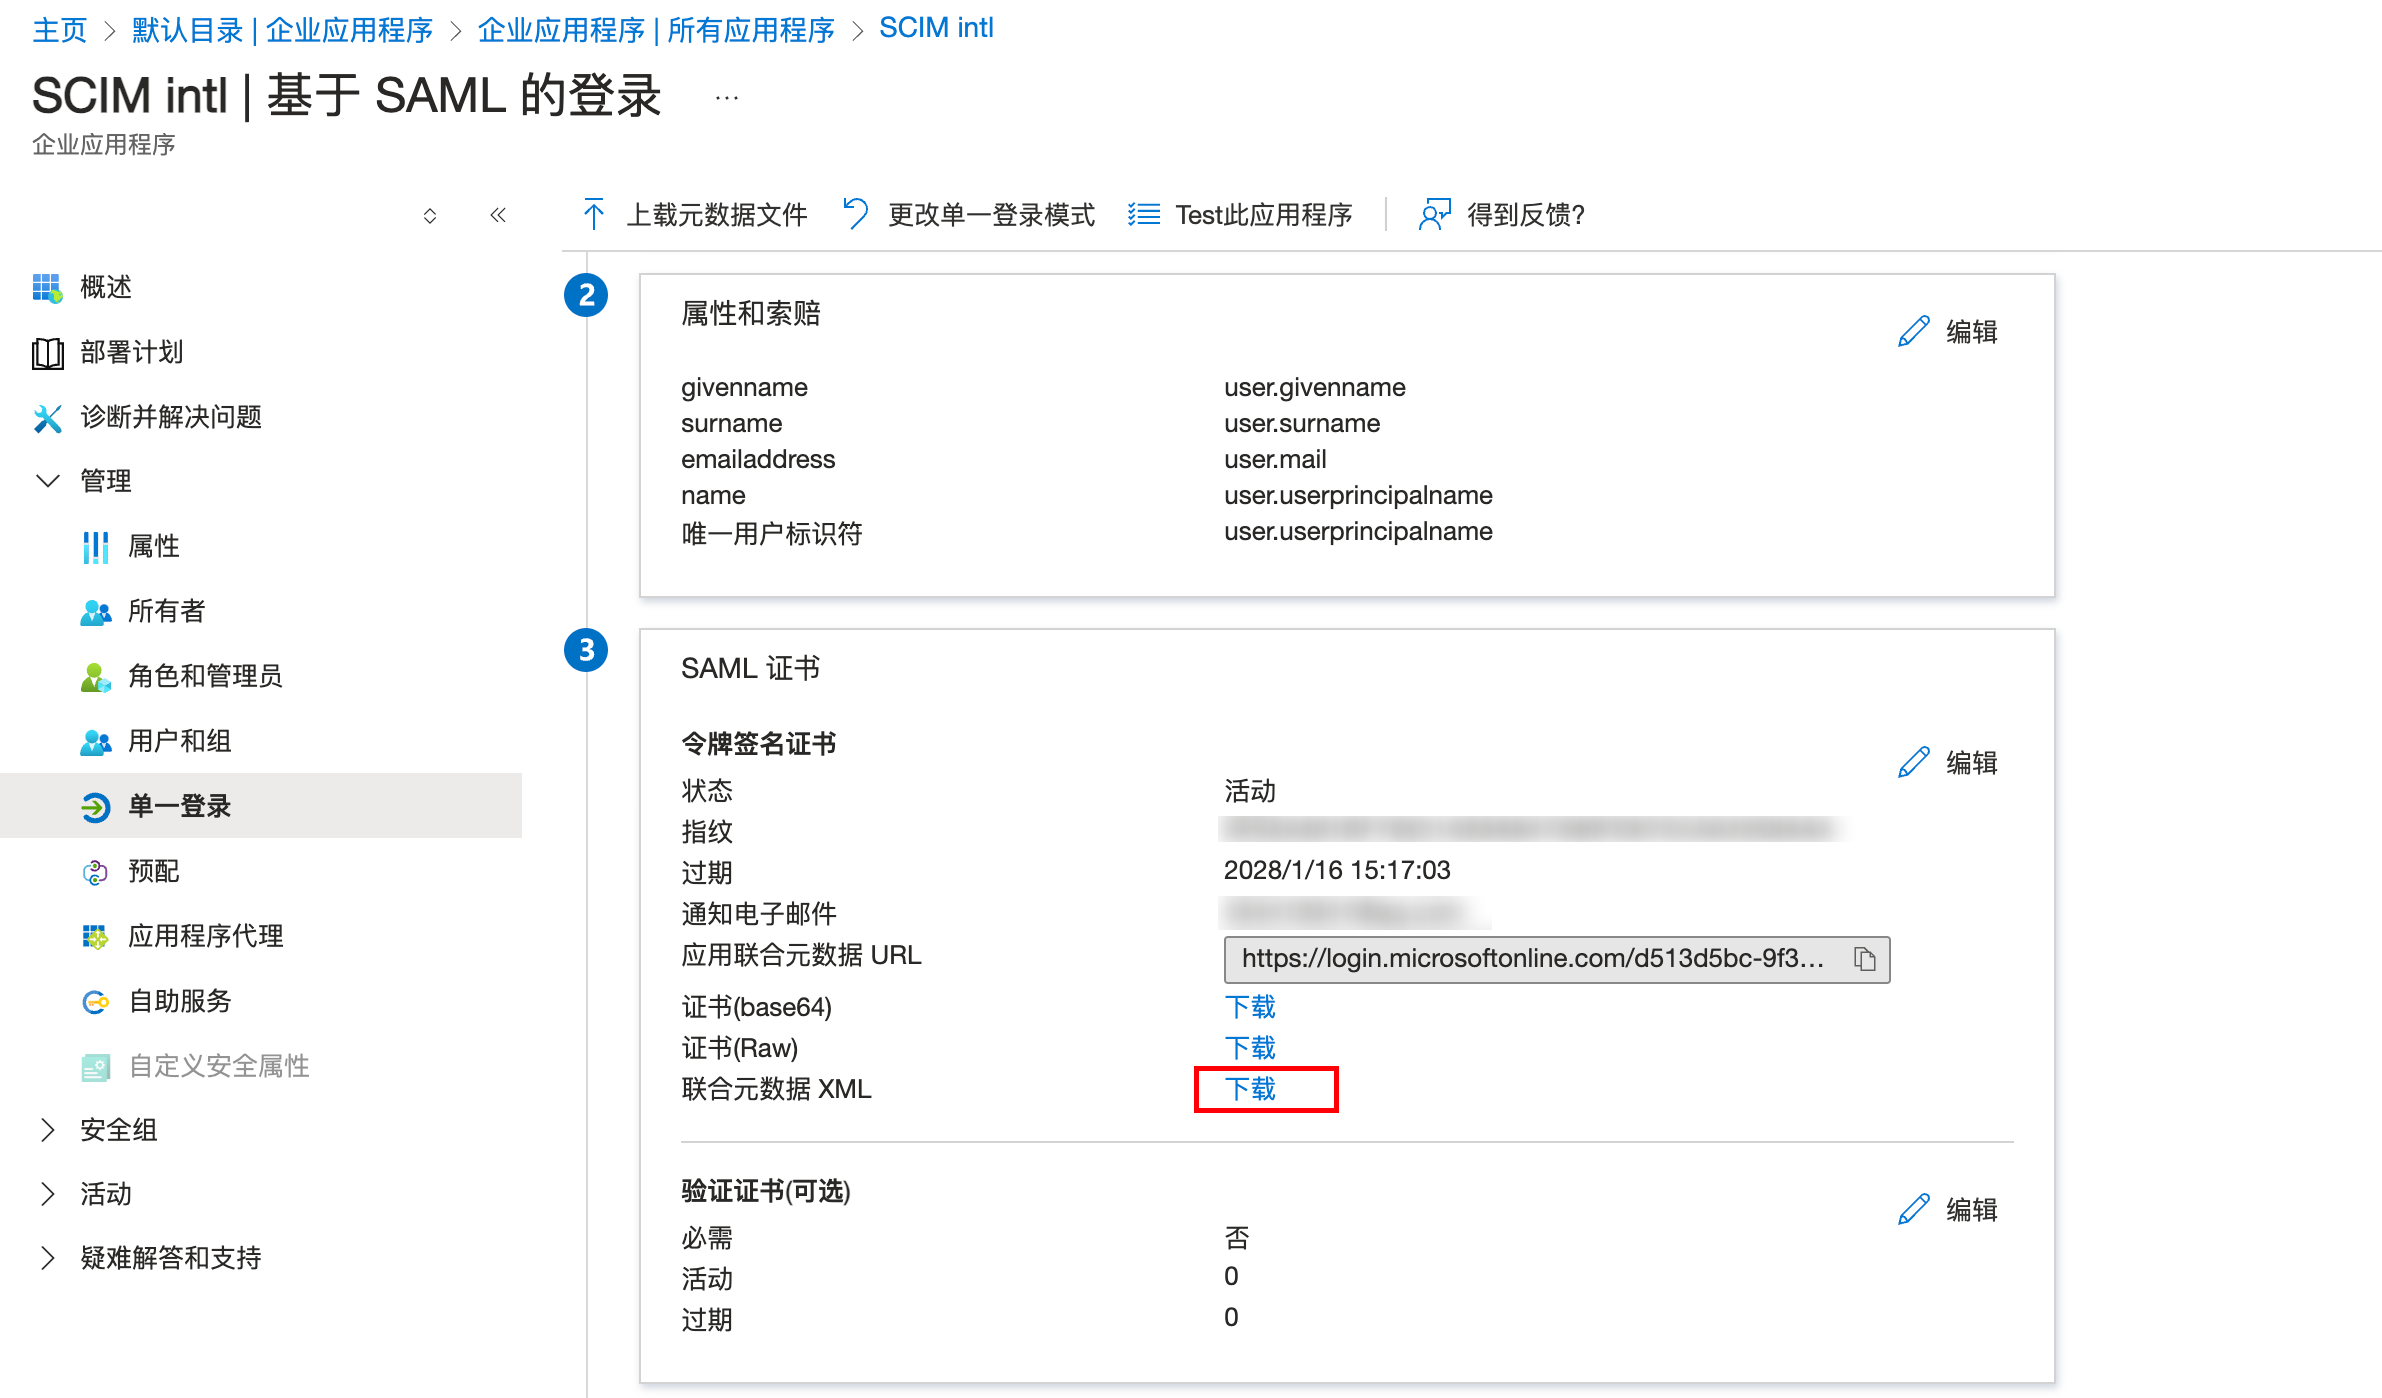Click the 更改单一登录模式 undo icon
This screenshot has width=2382, height=1398.
point(856,214)
